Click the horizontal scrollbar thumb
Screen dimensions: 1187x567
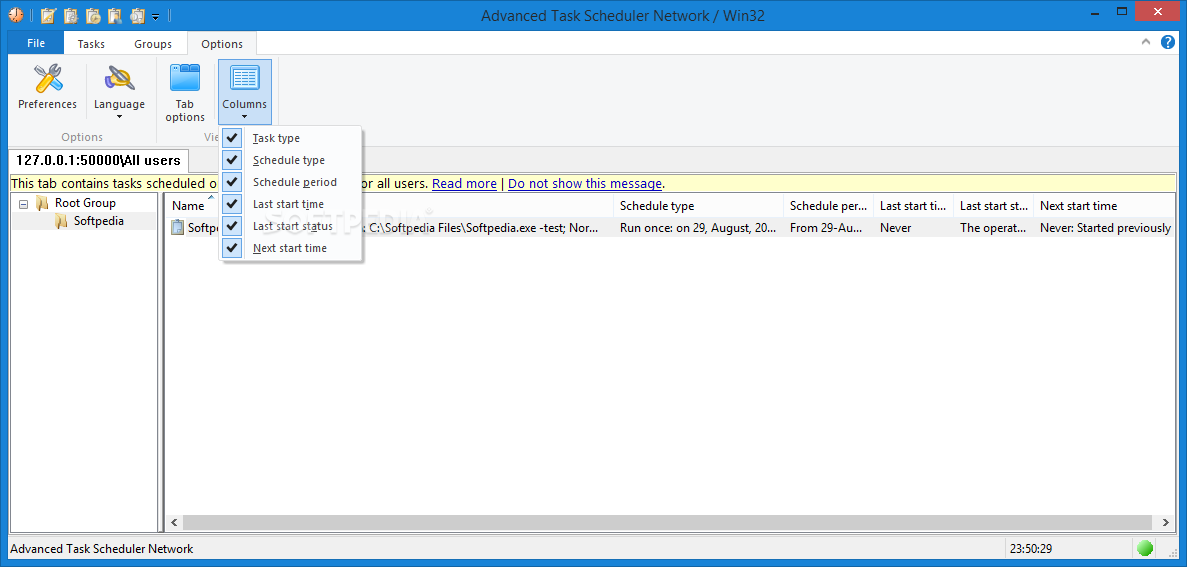[668, 522]
